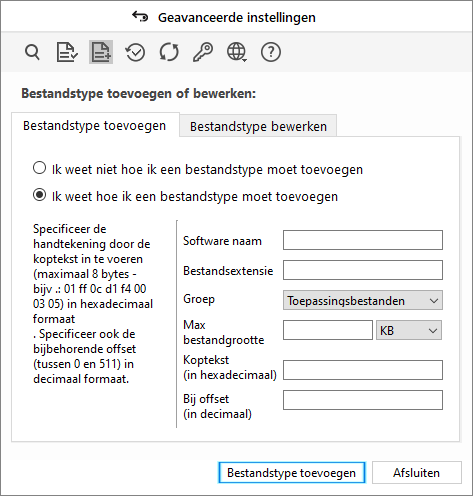Click the back arrow beside Geavanceerde instellingen
This screenshot has height=496, width=473.
pos(140,16)
